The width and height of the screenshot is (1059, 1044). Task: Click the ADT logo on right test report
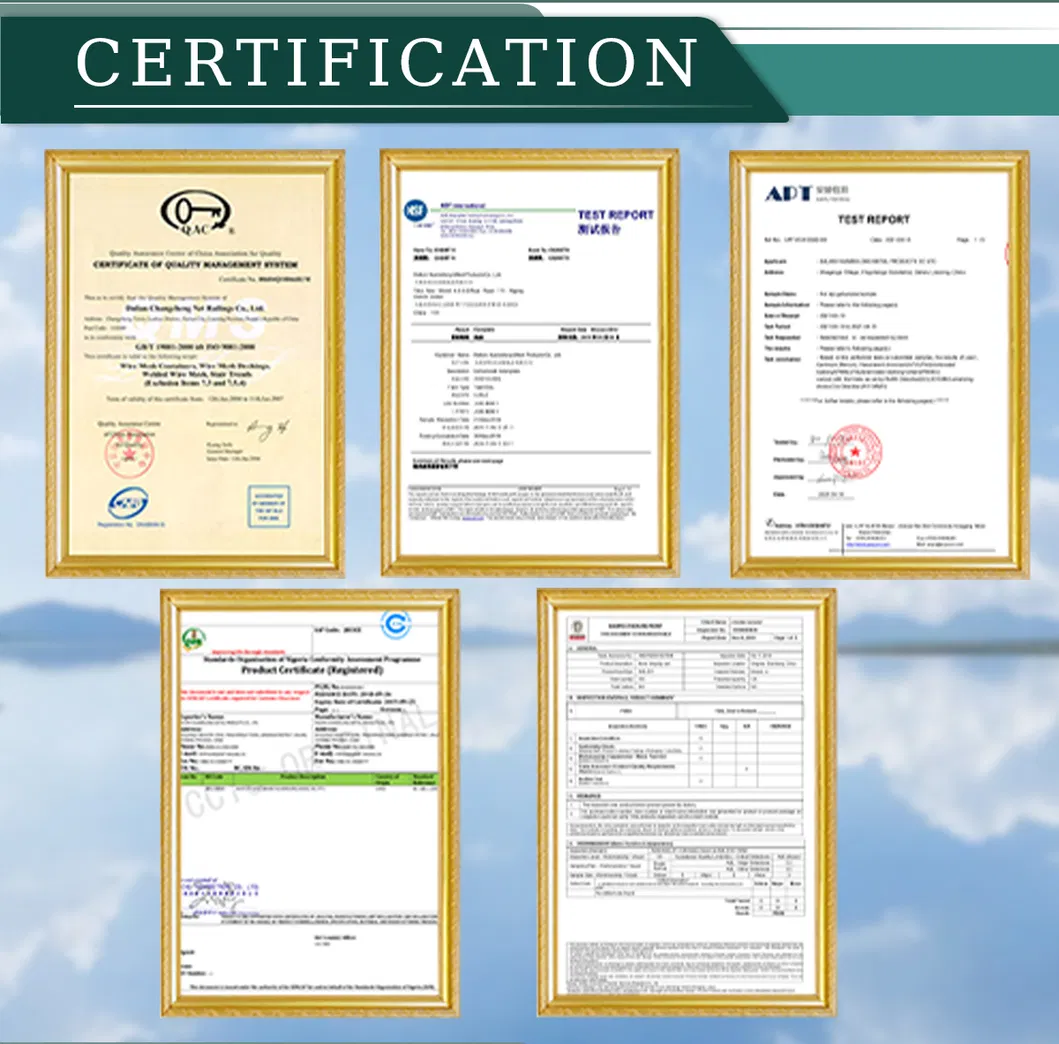click(x=789, y=193)
